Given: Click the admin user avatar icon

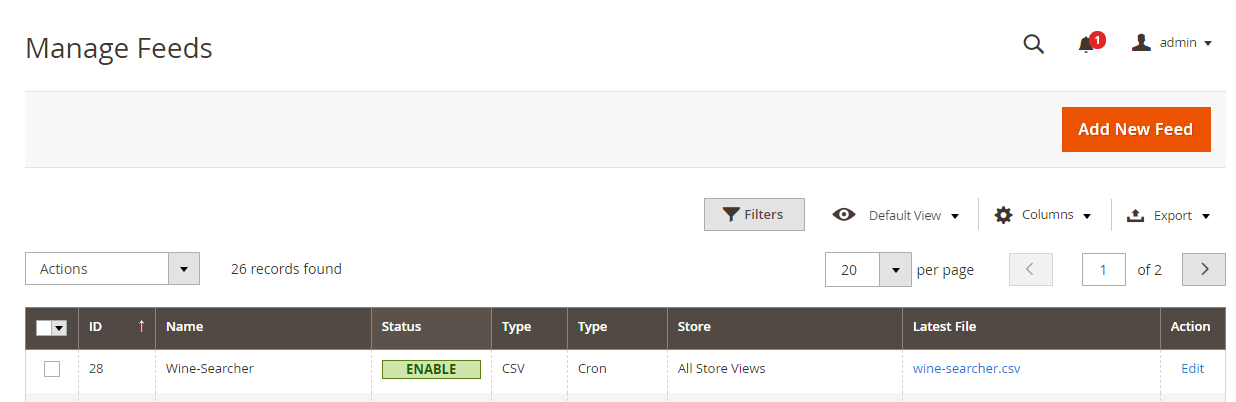Looking at the screenshot, I should 1141,43.
